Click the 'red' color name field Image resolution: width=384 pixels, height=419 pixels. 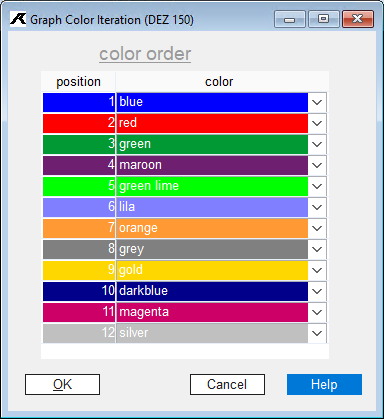212,123
